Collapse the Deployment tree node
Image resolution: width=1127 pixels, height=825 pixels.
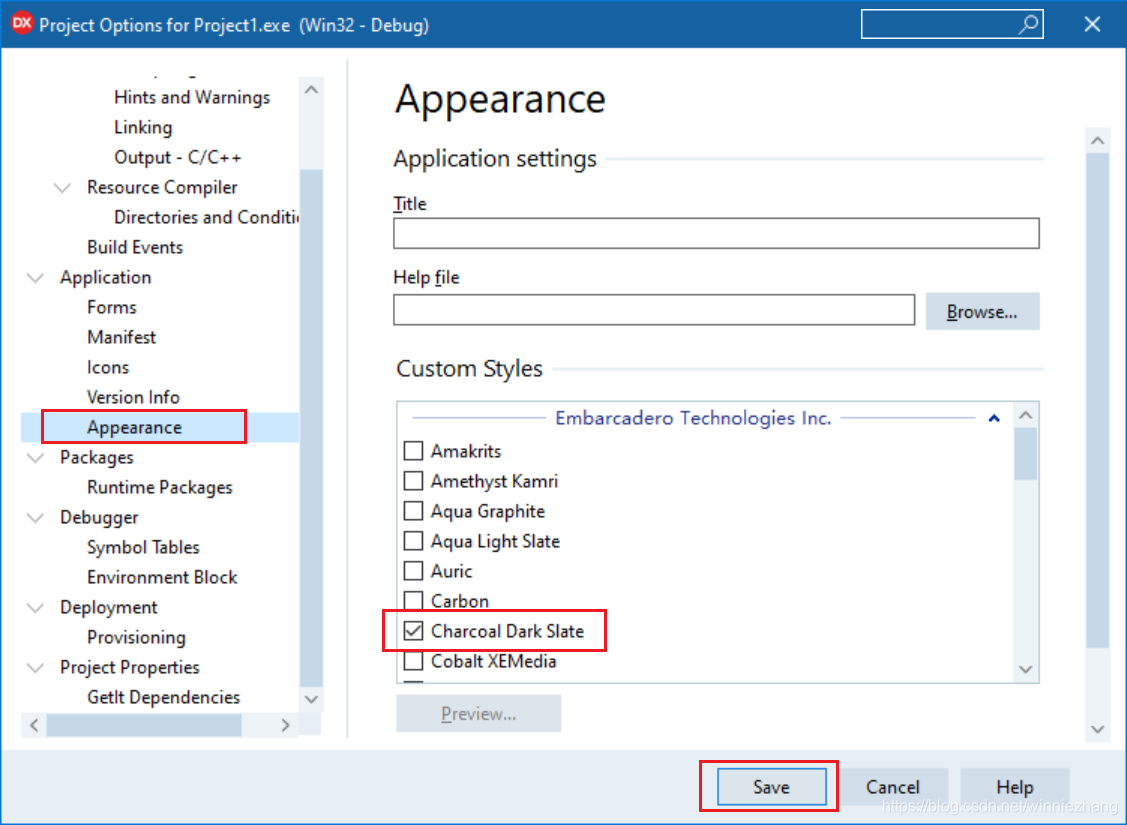35,607
